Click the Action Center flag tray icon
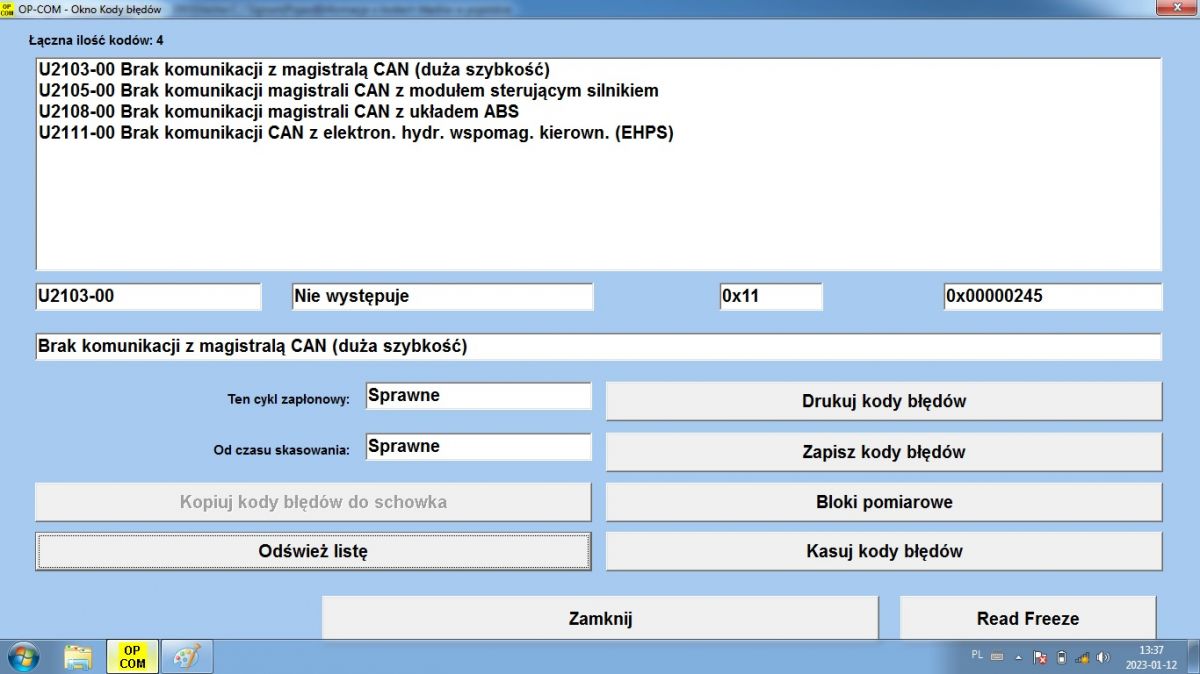This screenshot has height=674, width=1200. click(x=1040, y=657)
